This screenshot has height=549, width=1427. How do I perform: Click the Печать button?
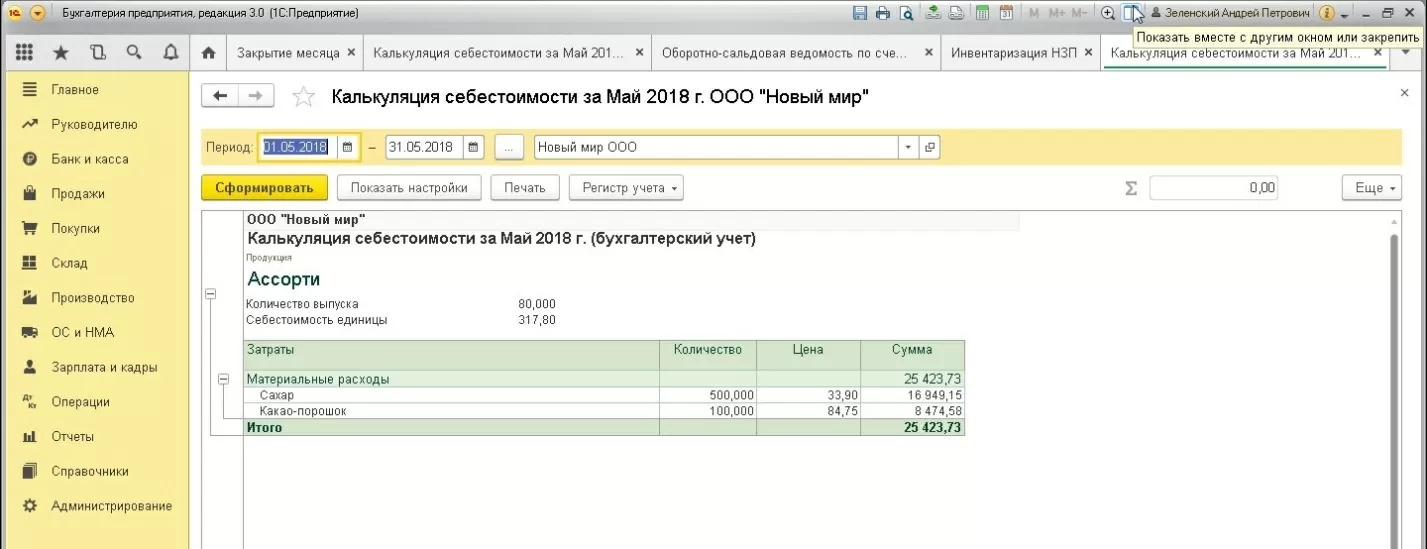click(525, 187)
